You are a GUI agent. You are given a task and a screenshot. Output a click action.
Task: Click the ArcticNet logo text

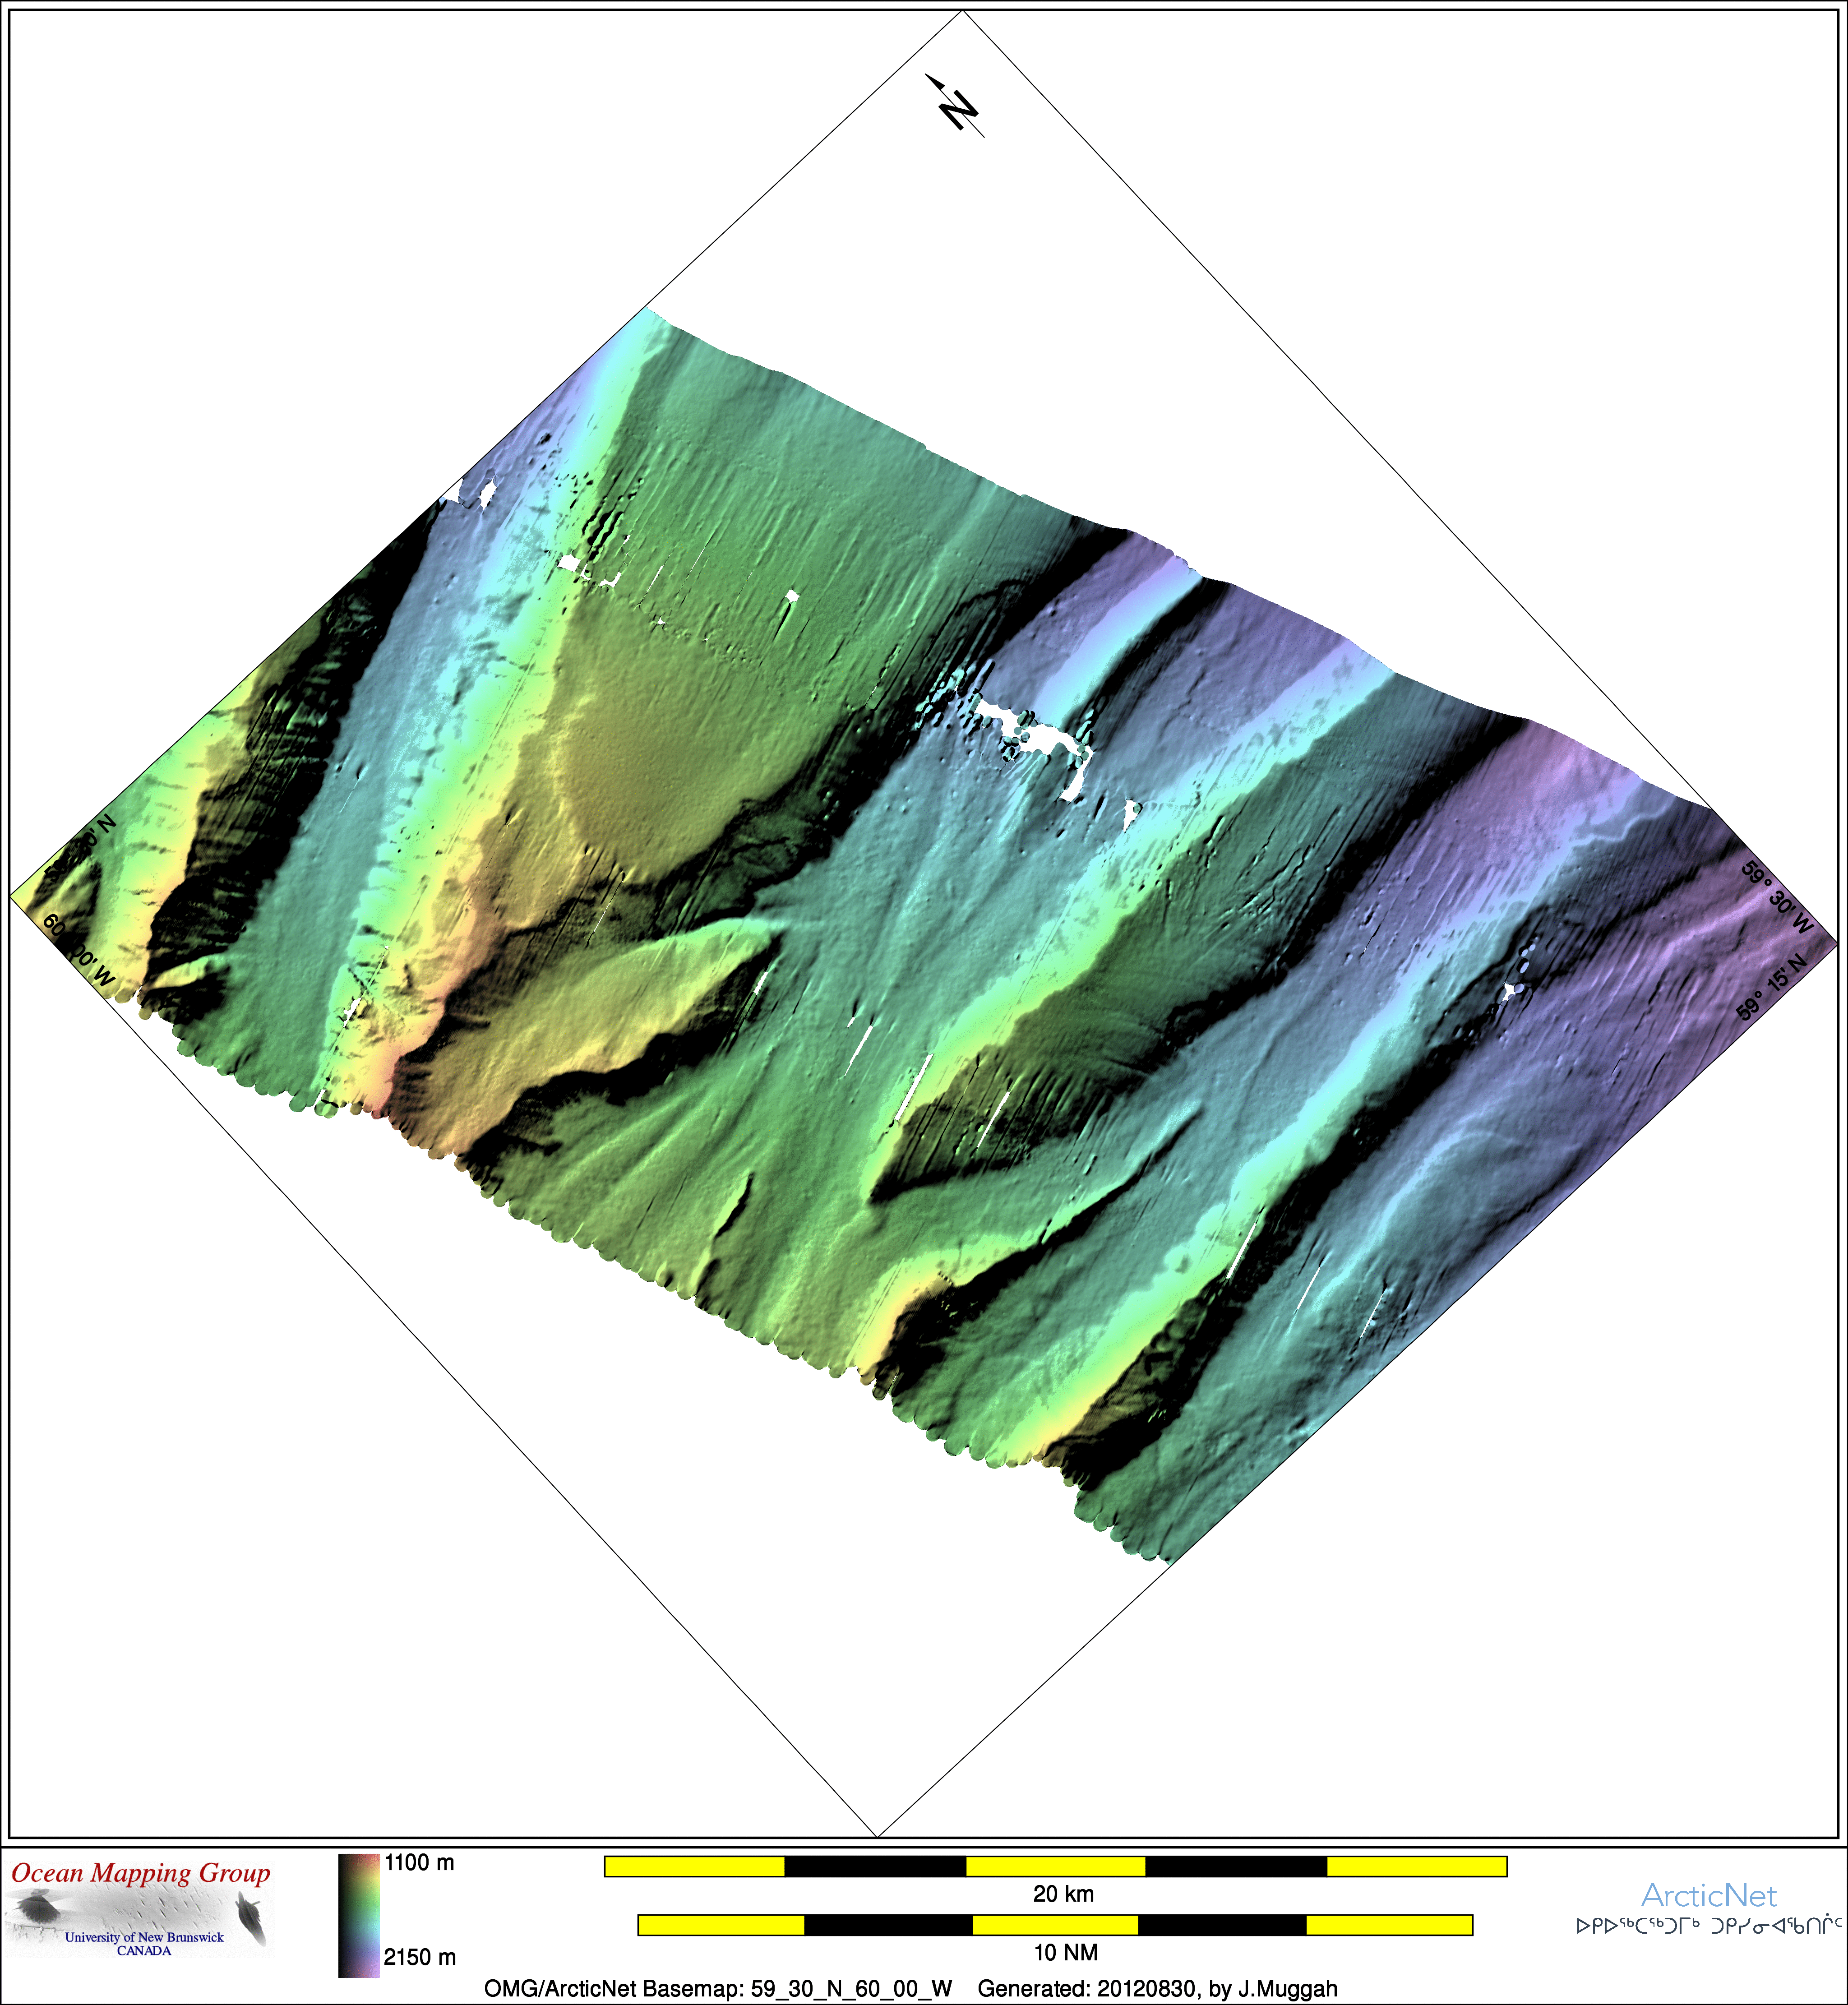(x=1708, y=1895)
